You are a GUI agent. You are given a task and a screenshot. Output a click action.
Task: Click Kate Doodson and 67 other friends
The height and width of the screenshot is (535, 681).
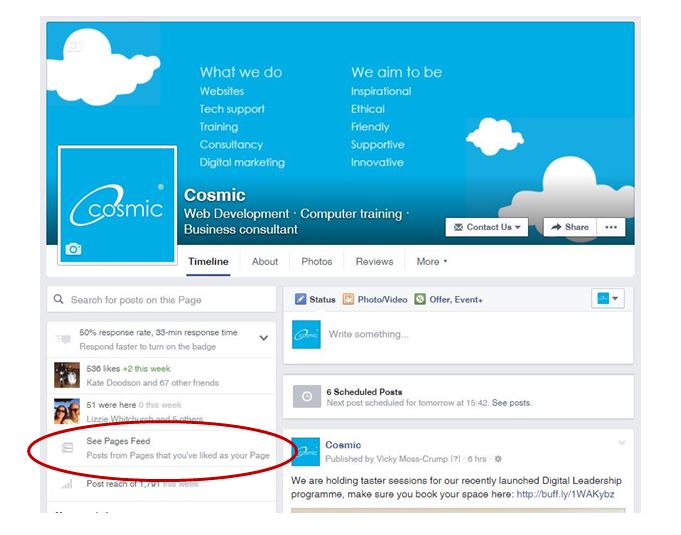click(x=152, y=383)
